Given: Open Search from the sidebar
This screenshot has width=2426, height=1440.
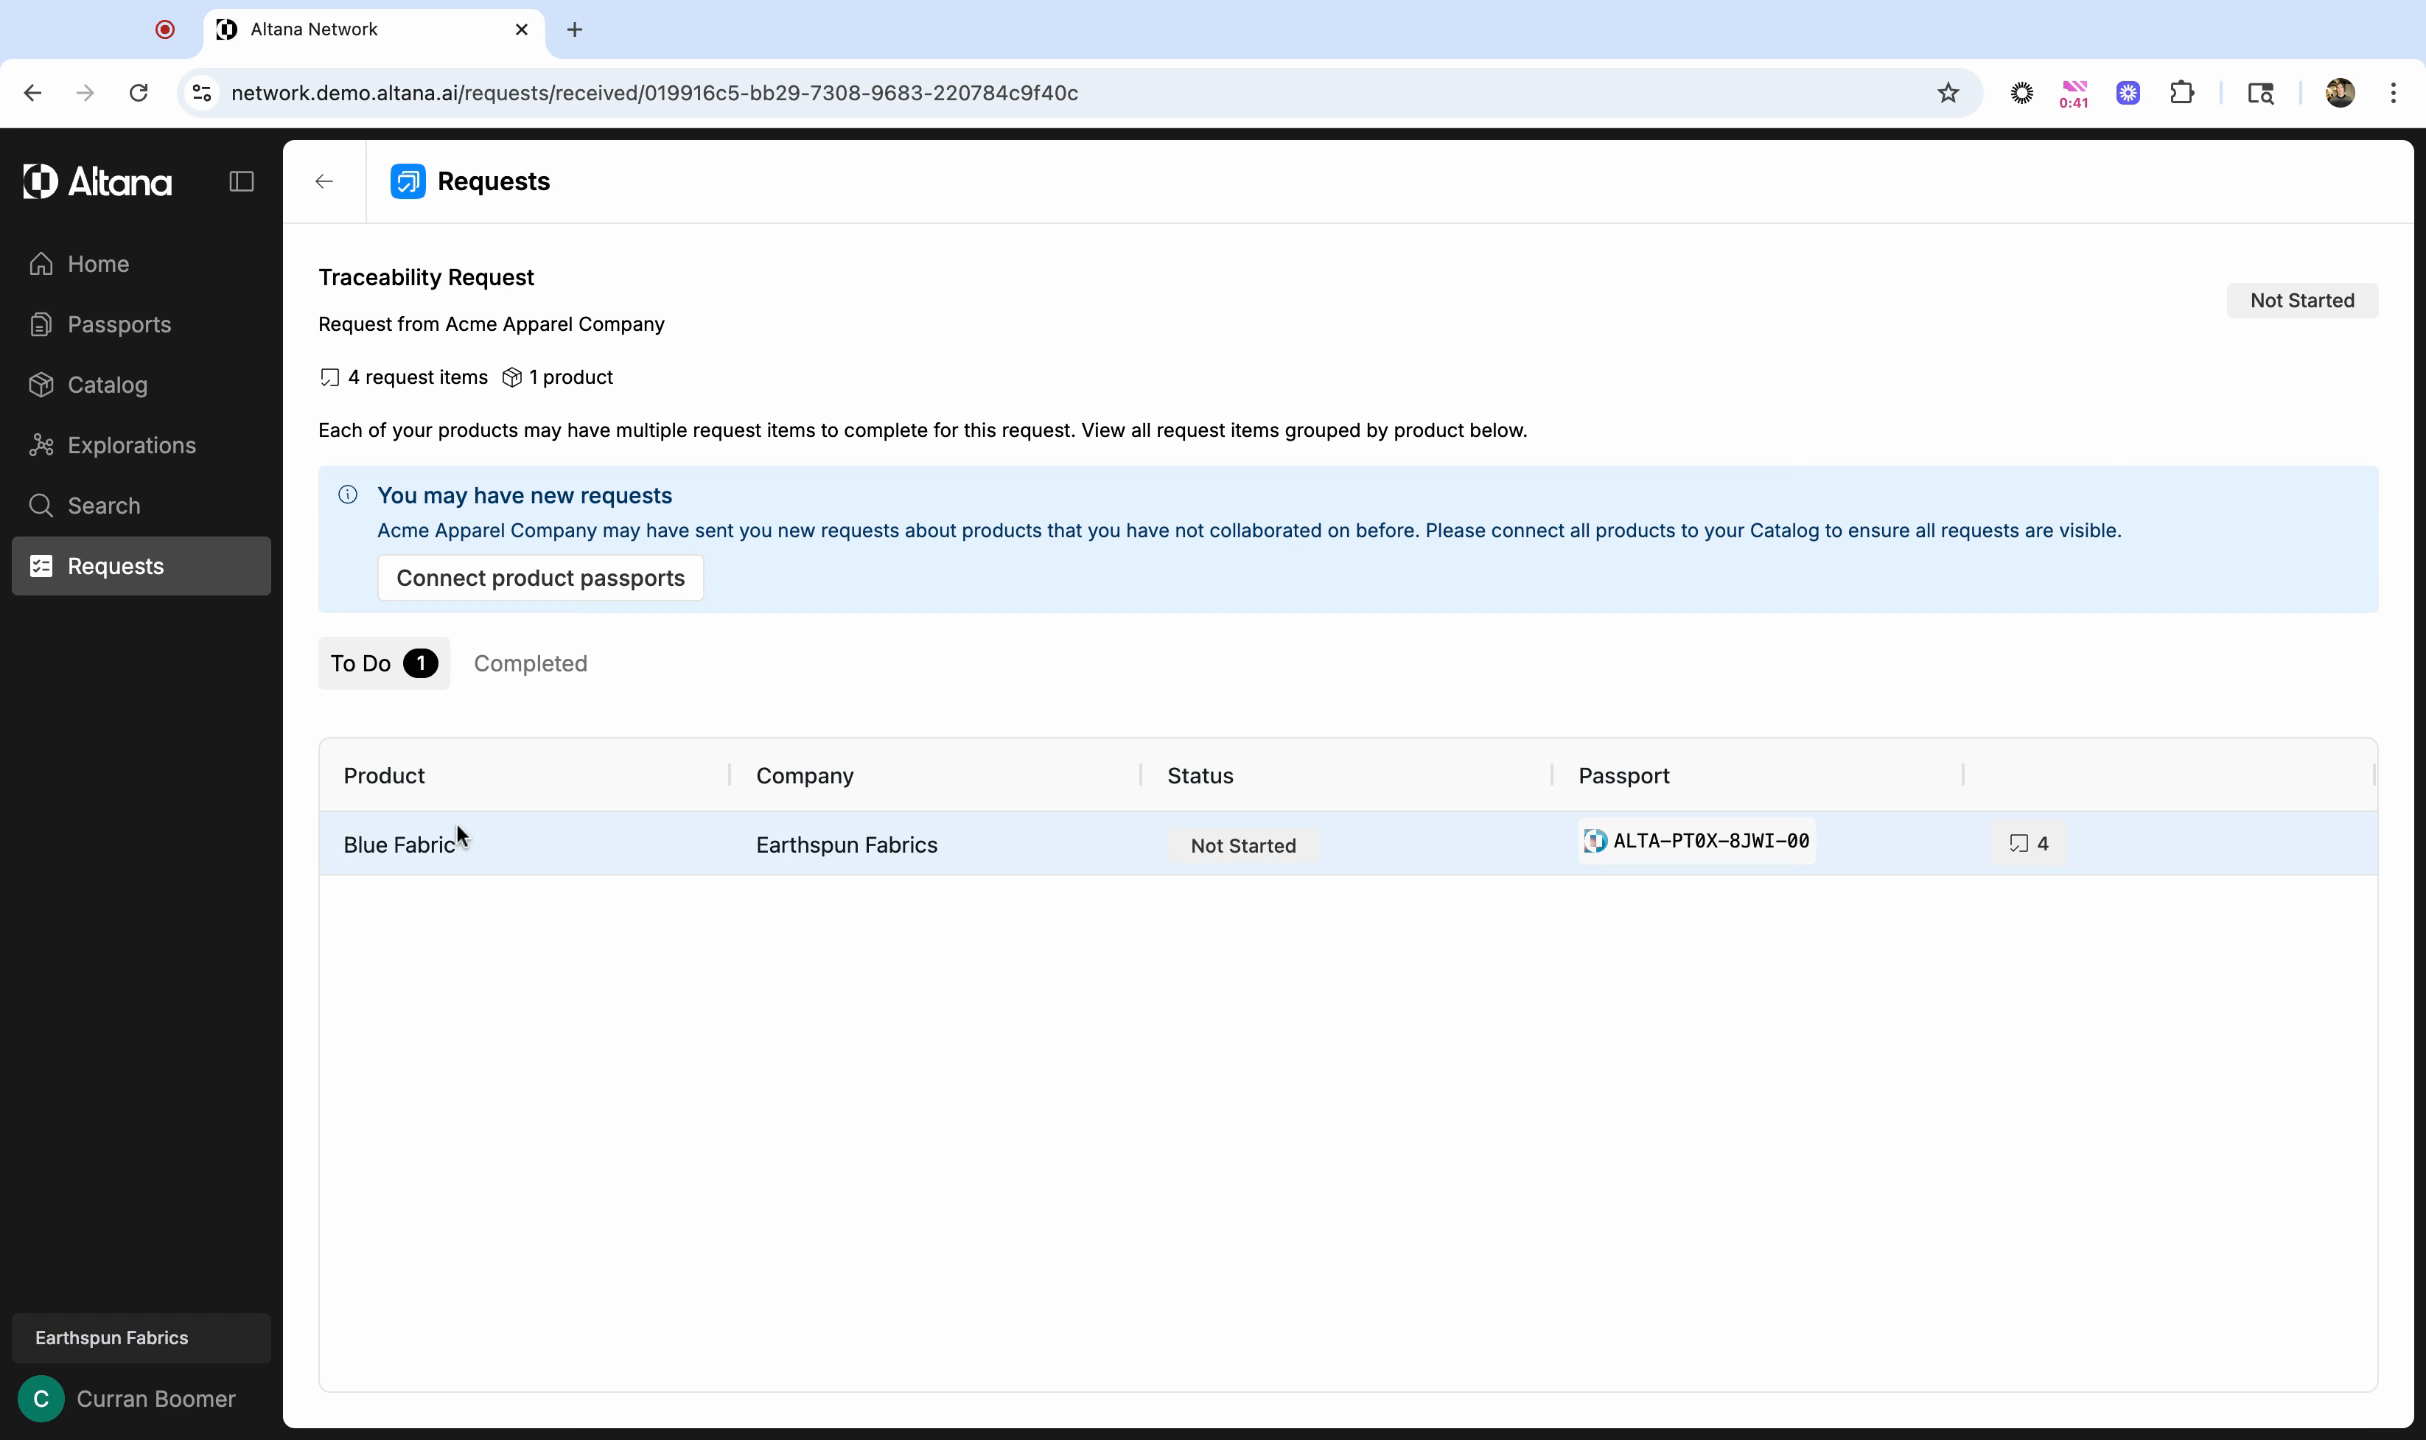Looking at the screenshot, I should point(103,506).
